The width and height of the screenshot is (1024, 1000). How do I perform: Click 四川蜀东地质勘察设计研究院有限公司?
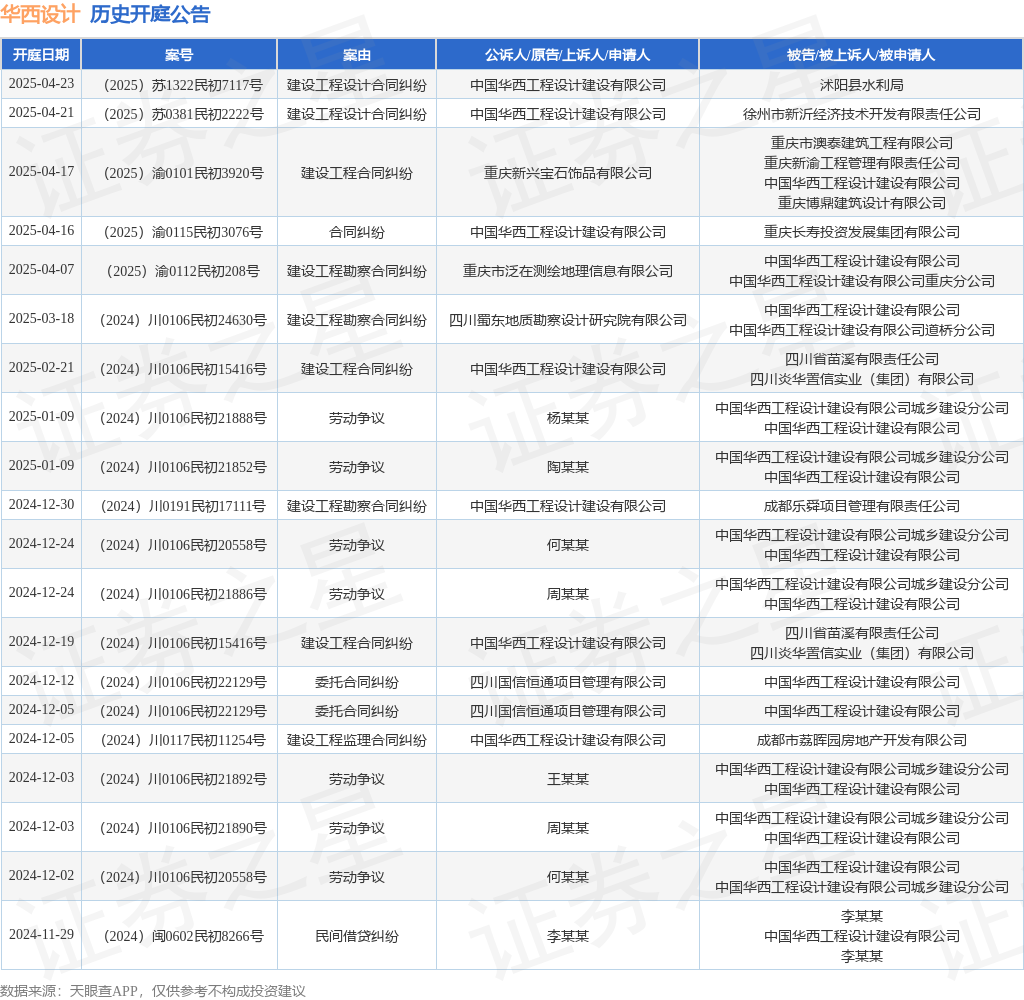pos(568,320)
